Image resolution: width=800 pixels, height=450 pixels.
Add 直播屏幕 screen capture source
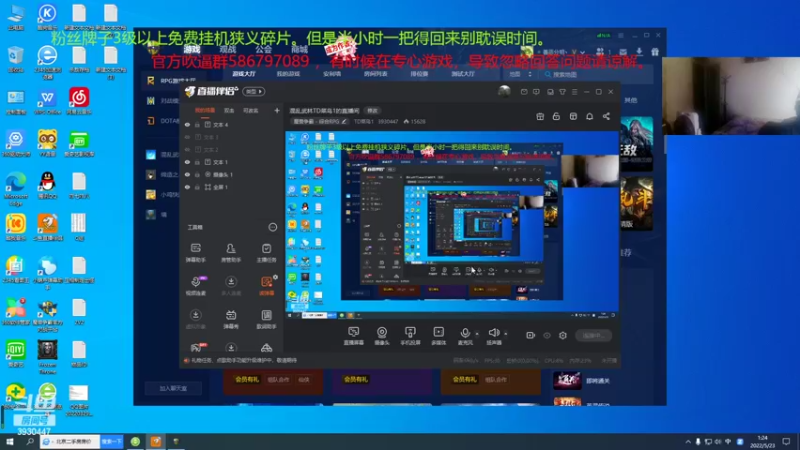click(x=353, y=336)
